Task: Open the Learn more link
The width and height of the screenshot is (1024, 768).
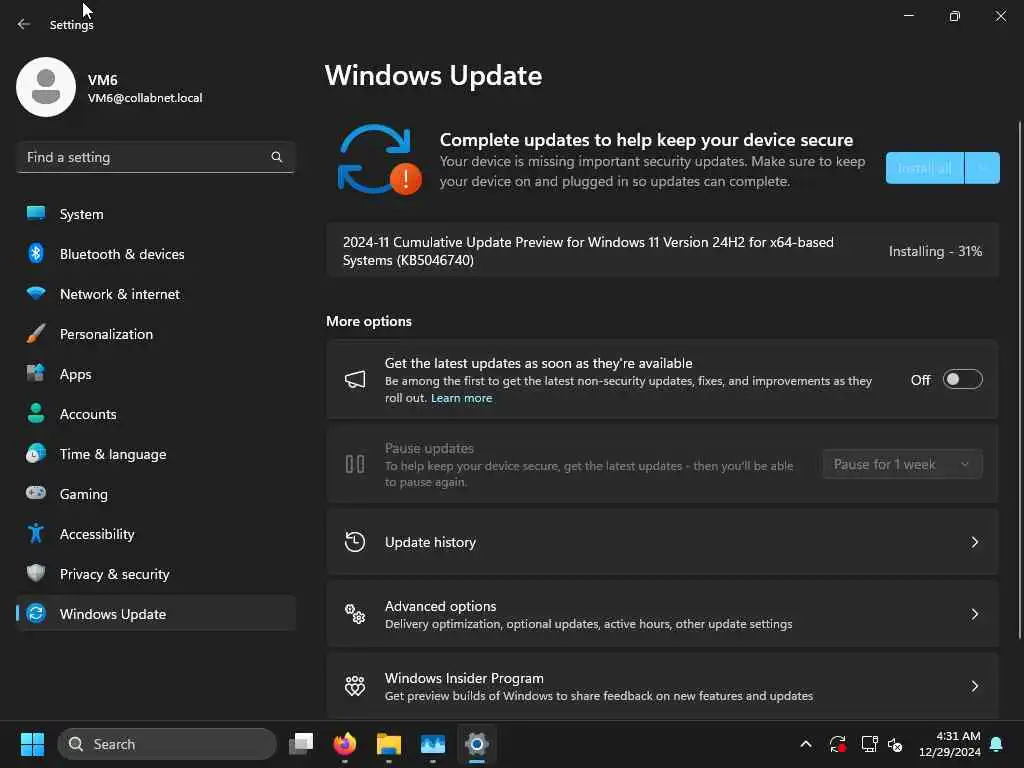Action: (x=461, y=398)
